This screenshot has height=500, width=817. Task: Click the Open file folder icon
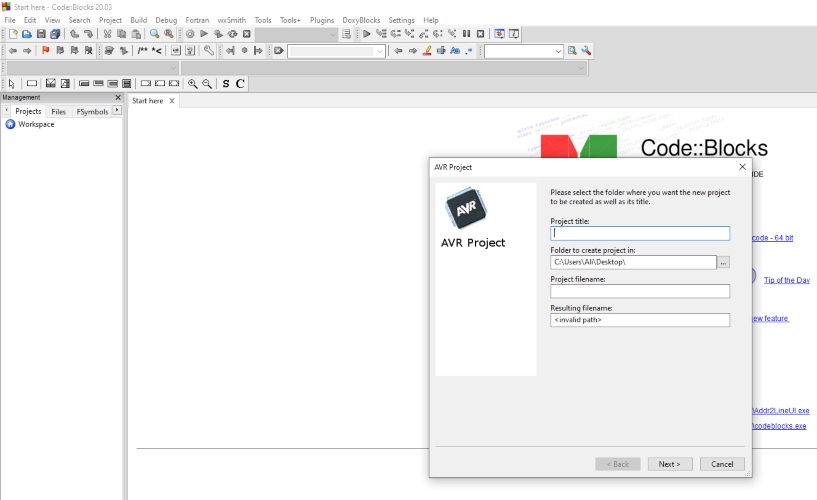pos(27,34)
